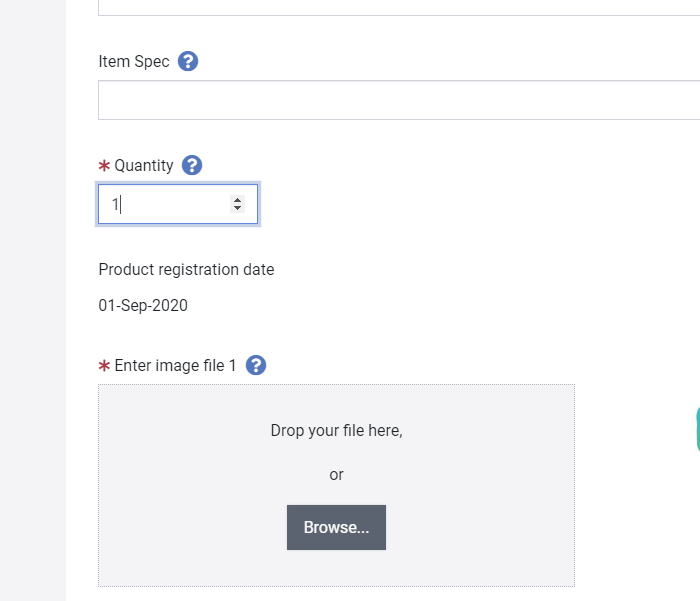Open the Item Spec help icon
Viewport: 700px width, 601px height.
[x=188, y=61]
